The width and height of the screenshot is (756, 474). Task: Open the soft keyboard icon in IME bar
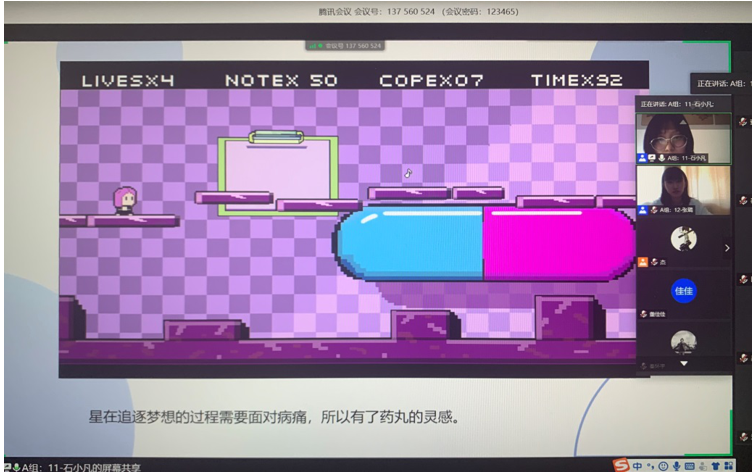point(689,466)
